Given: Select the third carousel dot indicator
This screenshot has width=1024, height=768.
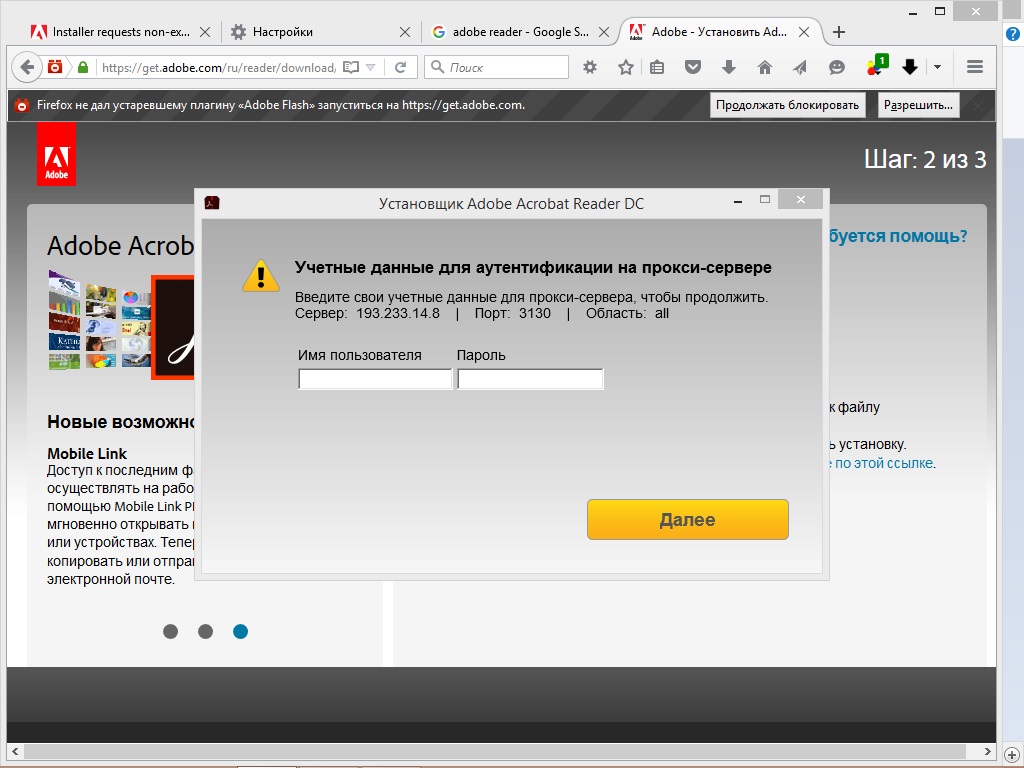Looking at the screenshot, I should point(240,631).
